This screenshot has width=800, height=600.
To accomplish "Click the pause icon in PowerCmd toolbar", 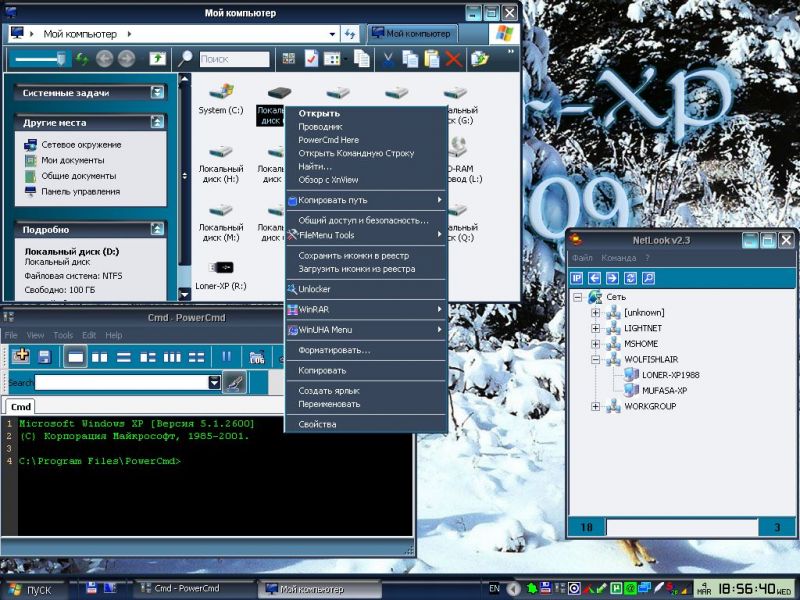I will click(x=227, y=356).
